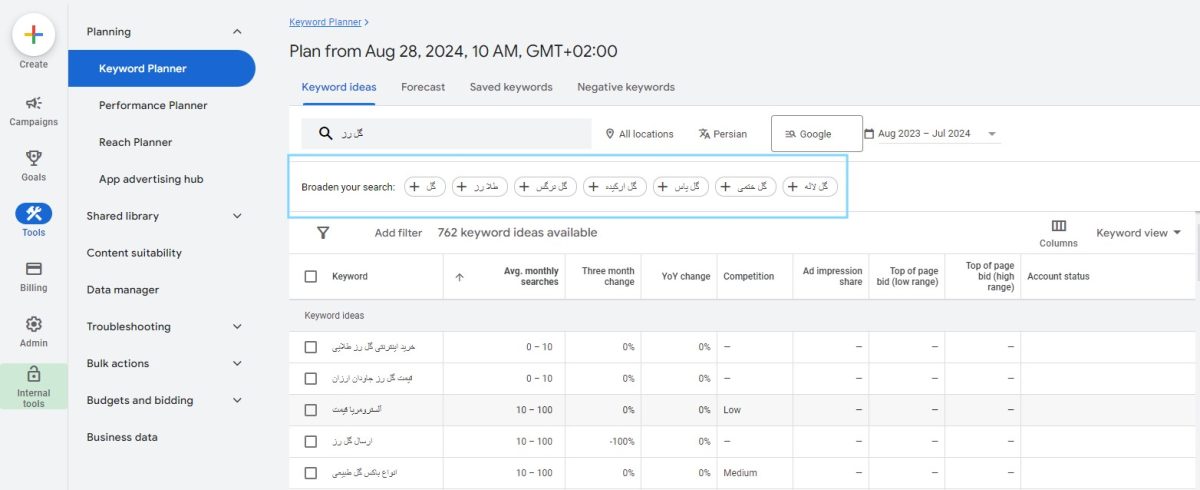The width and height of the screenshot is (1200, 490).
Task: Add the گل ارکیده broaden-search chip
Action: (615, 186)
